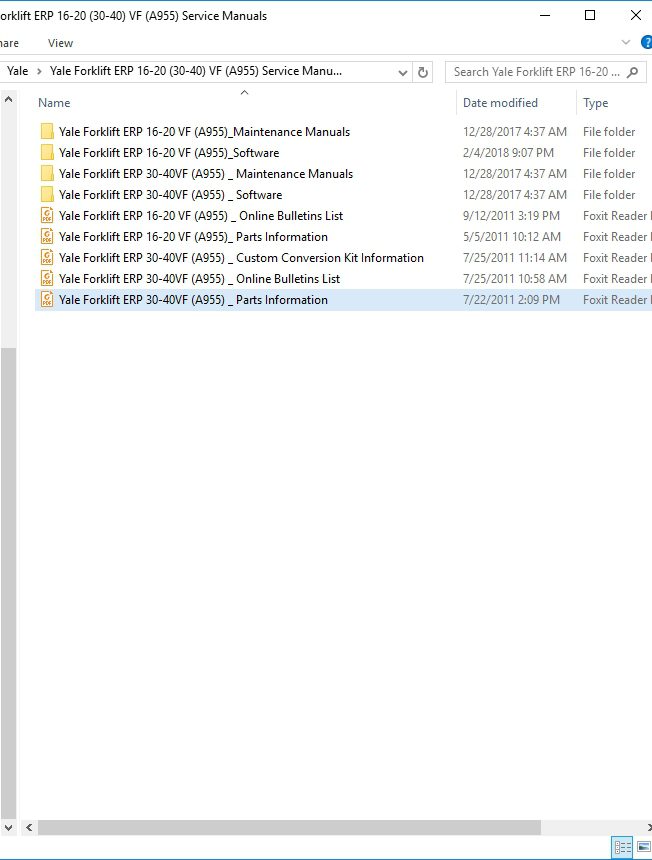Click Yale breadcrumb in address bar
The image size is (652, 860).
(x=18, y=71)
